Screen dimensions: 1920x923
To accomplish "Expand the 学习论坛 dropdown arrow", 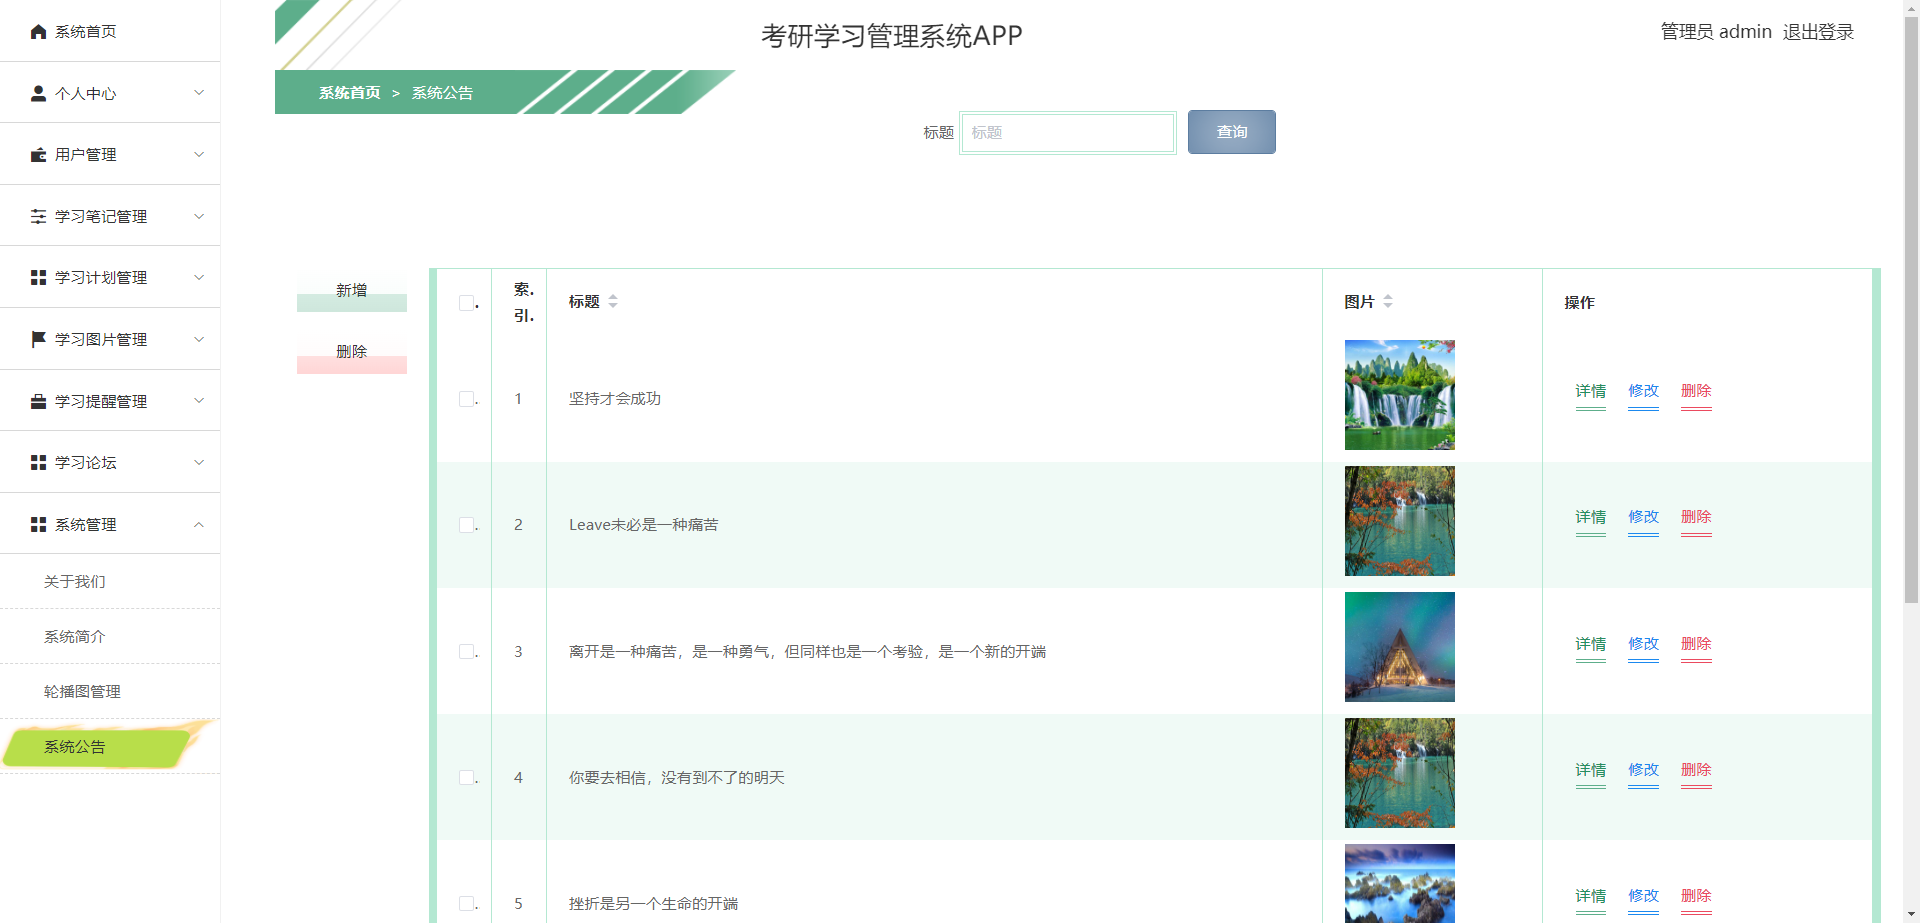I will pos(198,461).
